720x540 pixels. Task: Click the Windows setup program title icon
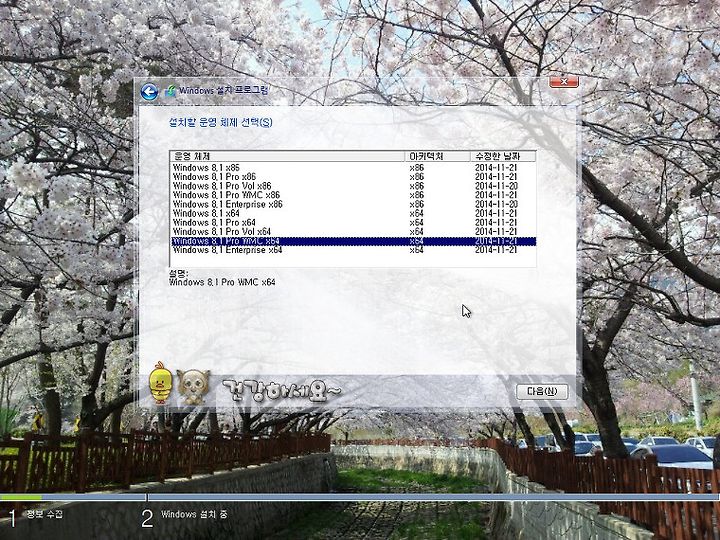pos(170,91)
